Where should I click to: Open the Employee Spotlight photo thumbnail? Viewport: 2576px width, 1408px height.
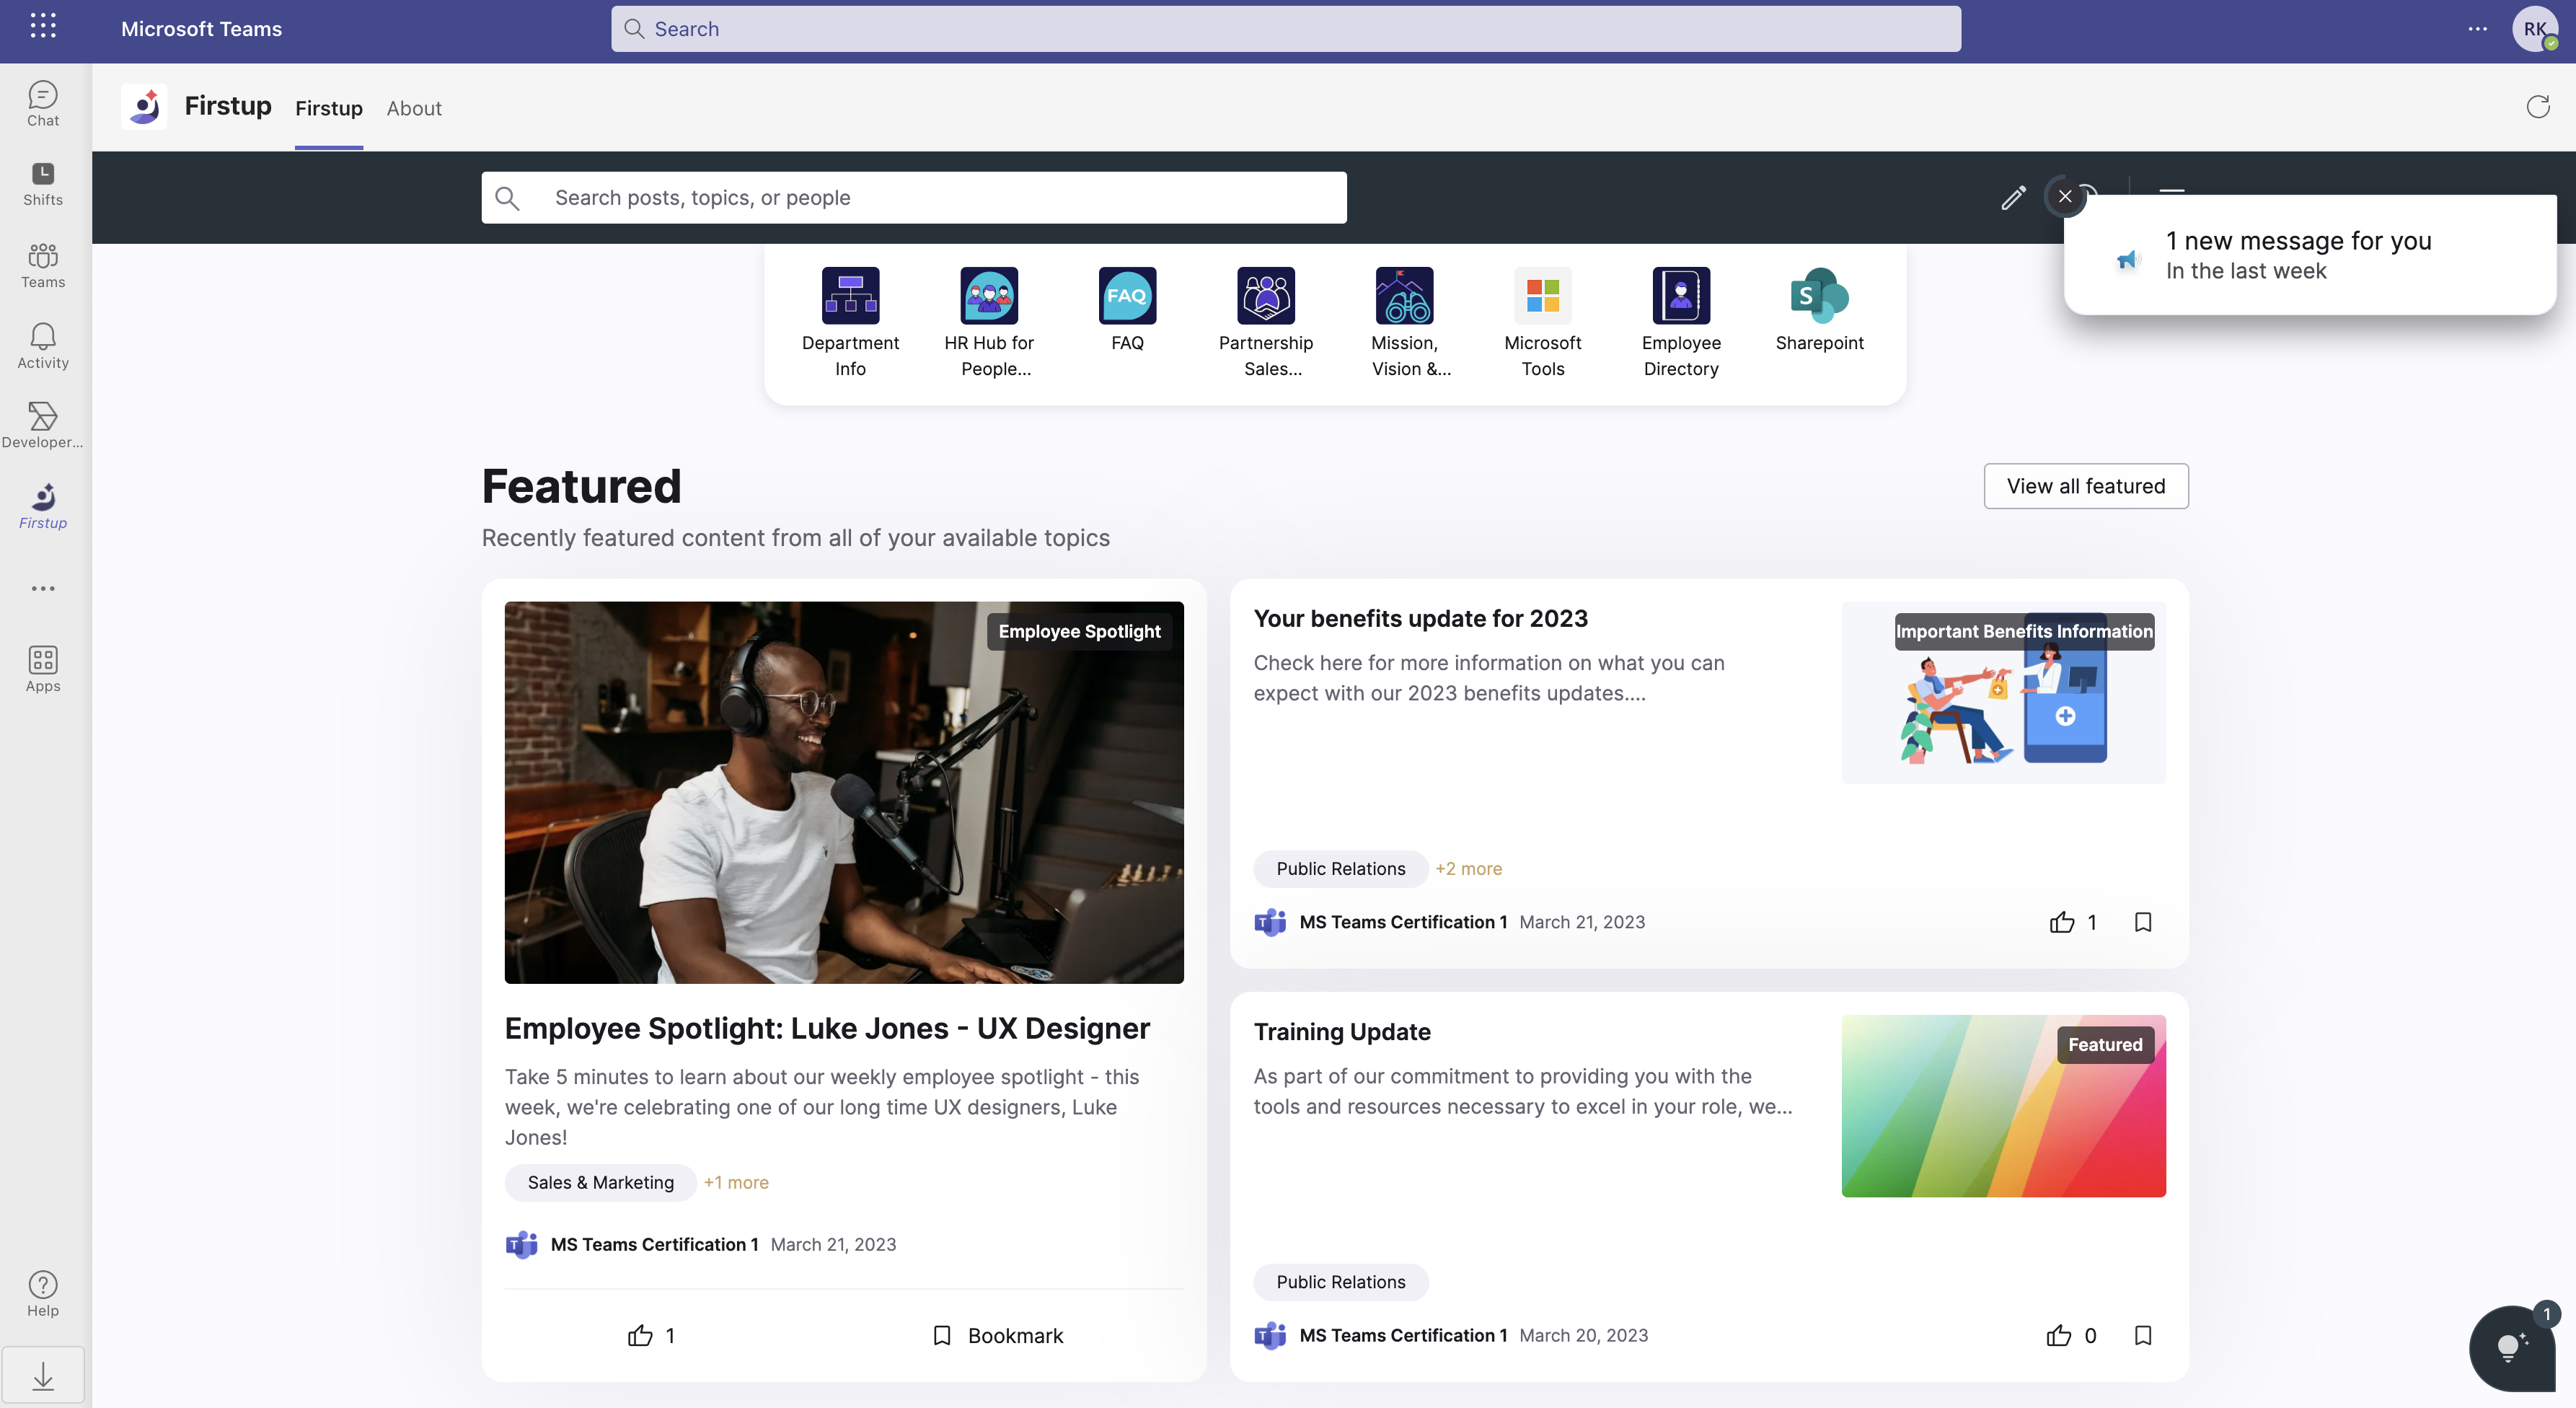[x=844, y=792]
